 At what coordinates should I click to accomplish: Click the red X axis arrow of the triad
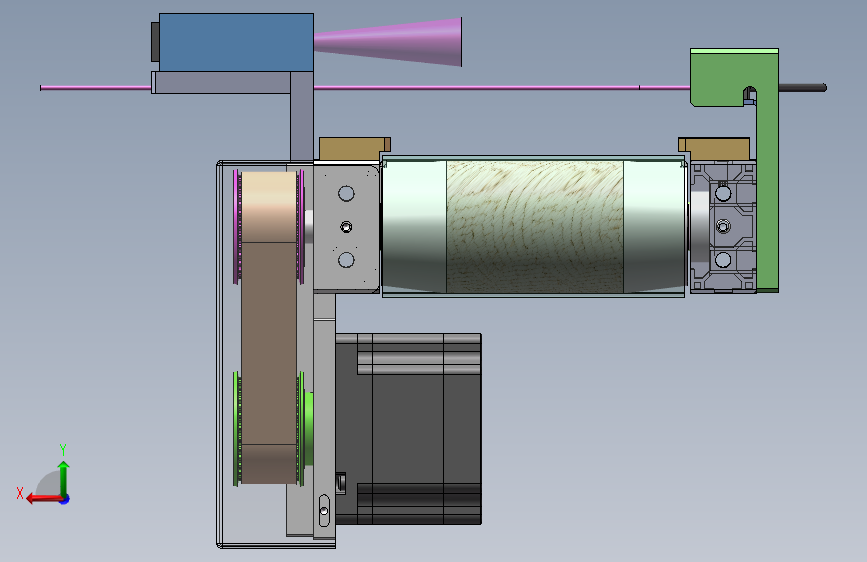pyautogui.click(x=43, y=499)
